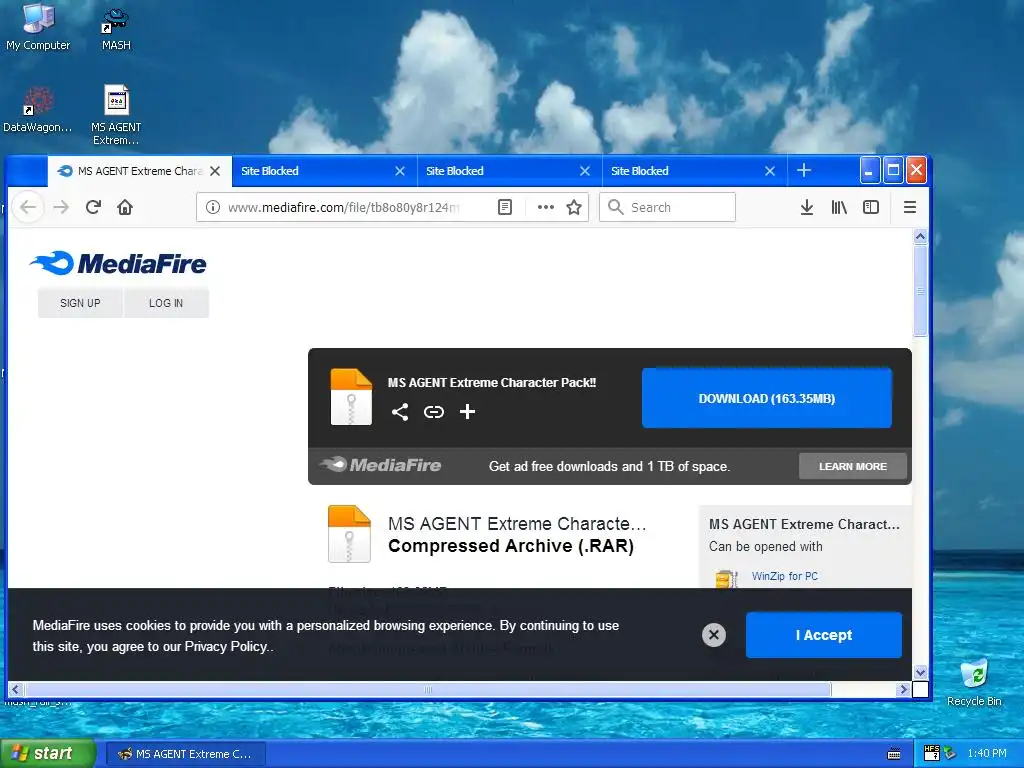This screenshot has height=768, width=1024.
Task: Open page actions three-dot menu
Action: point(545,207)
